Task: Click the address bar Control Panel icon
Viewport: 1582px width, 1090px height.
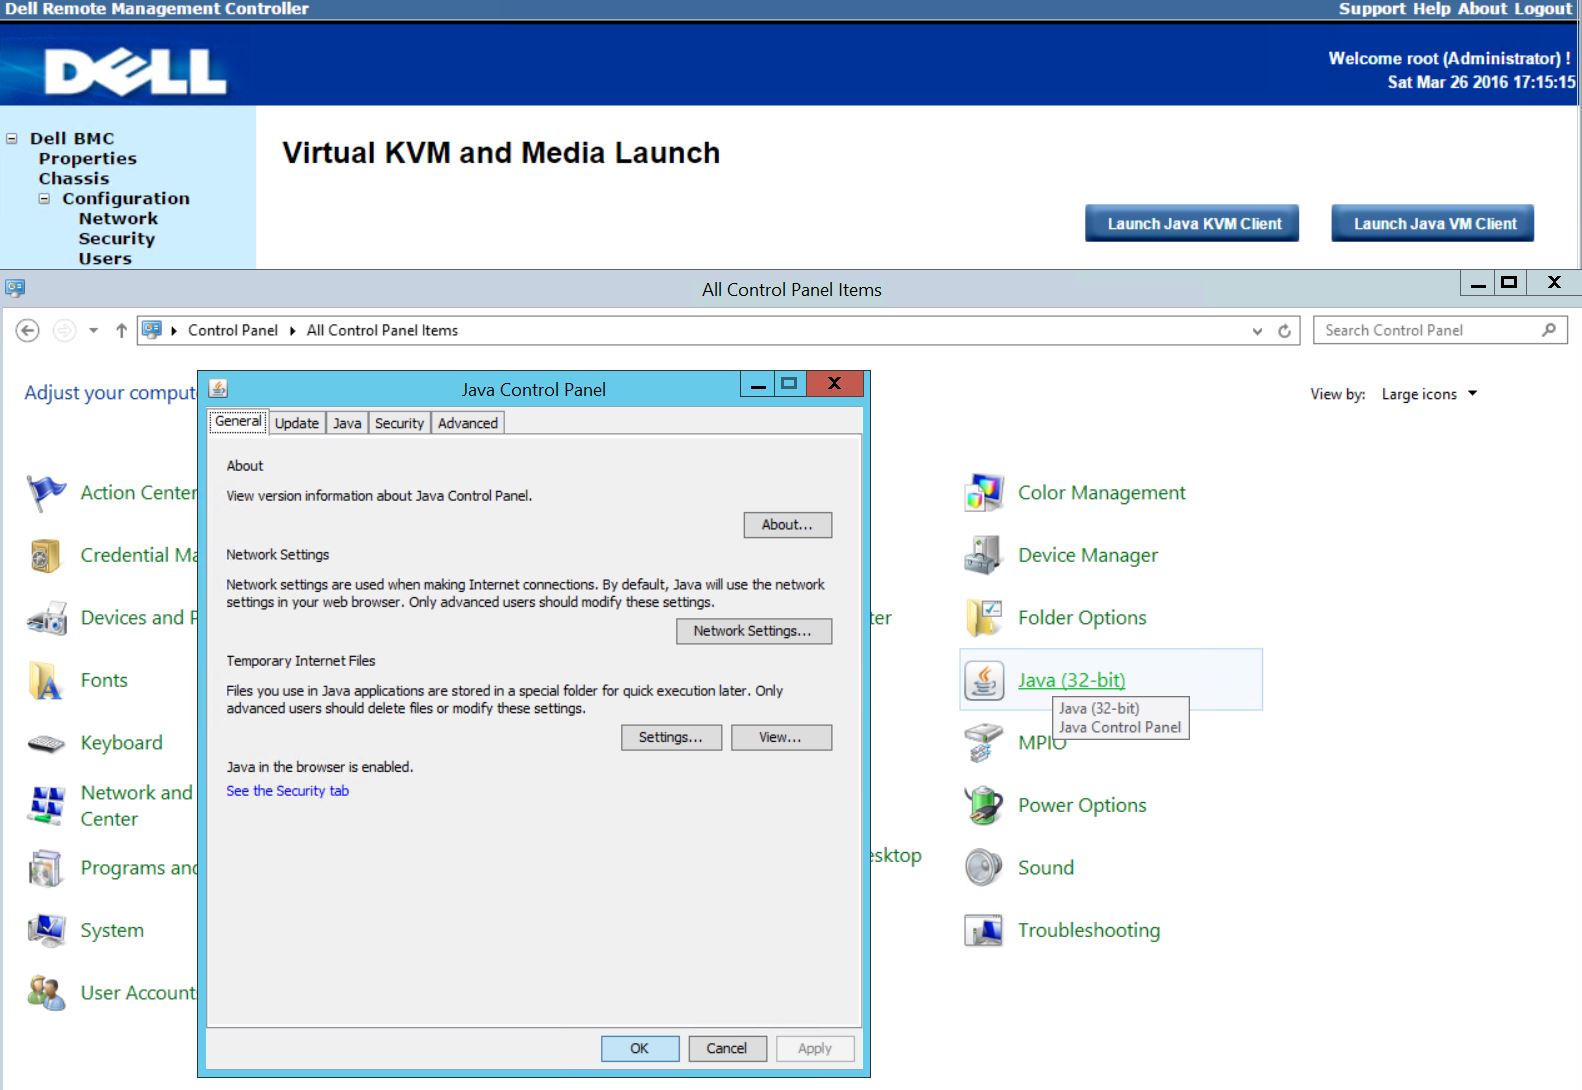Action: point(152,329)
